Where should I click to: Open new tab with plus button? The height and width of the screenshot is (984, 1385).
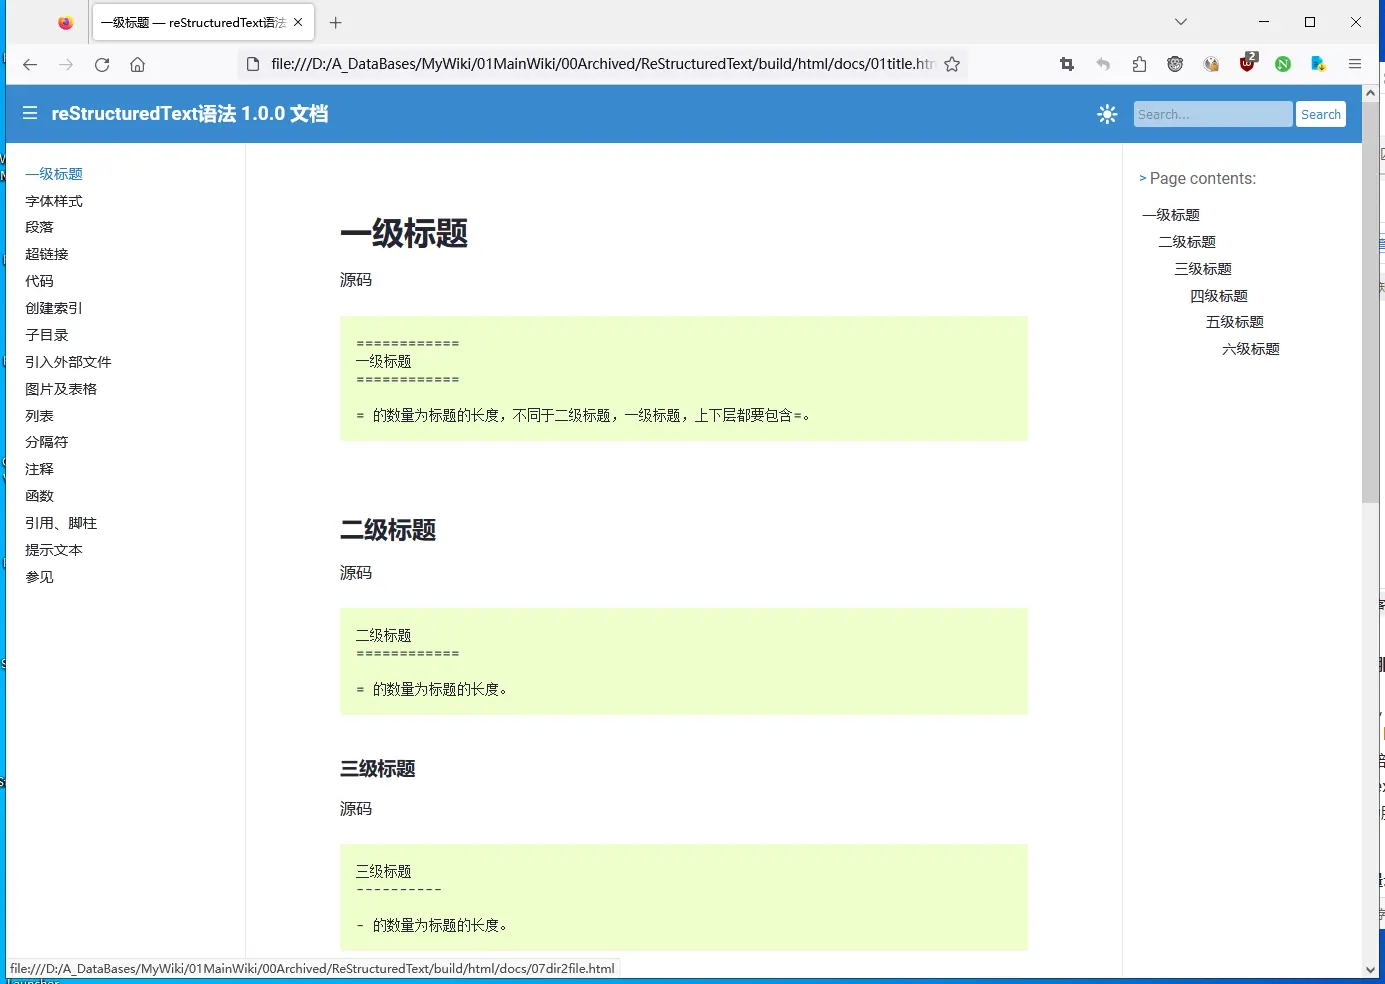point(336,22)
